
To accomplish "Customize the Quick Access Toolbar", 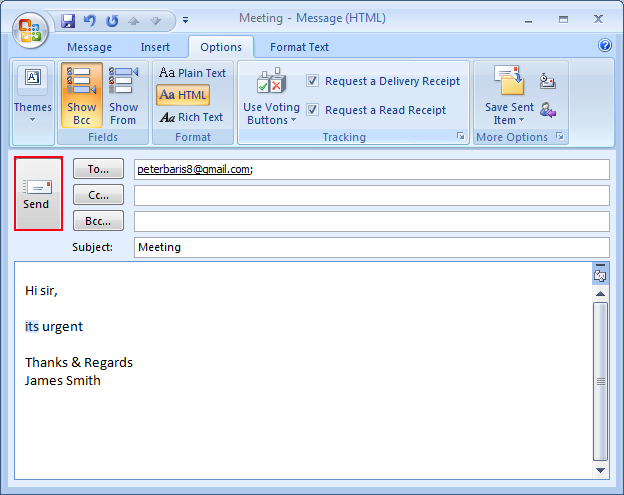I will click(x=185, y=20).
